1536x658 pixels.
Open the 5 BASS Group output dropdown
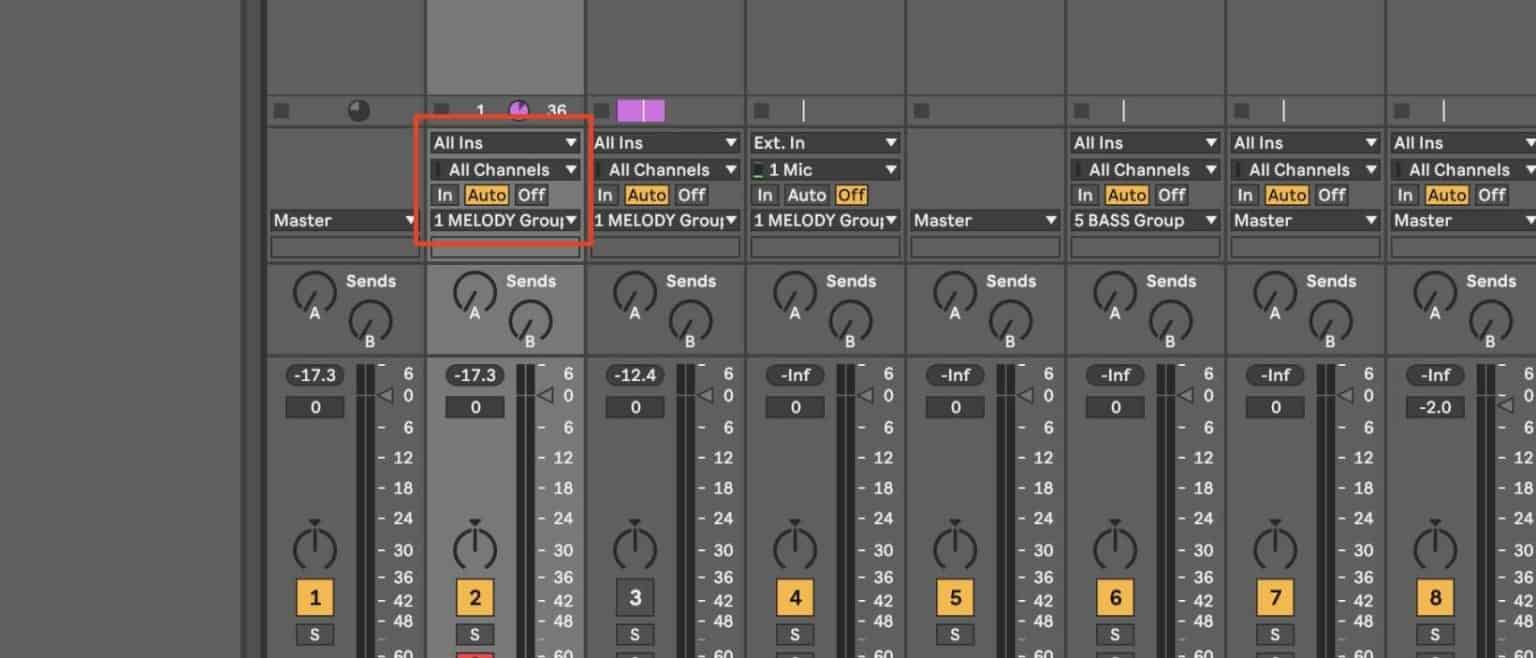pyautogui.click(x=1144, y=220)
